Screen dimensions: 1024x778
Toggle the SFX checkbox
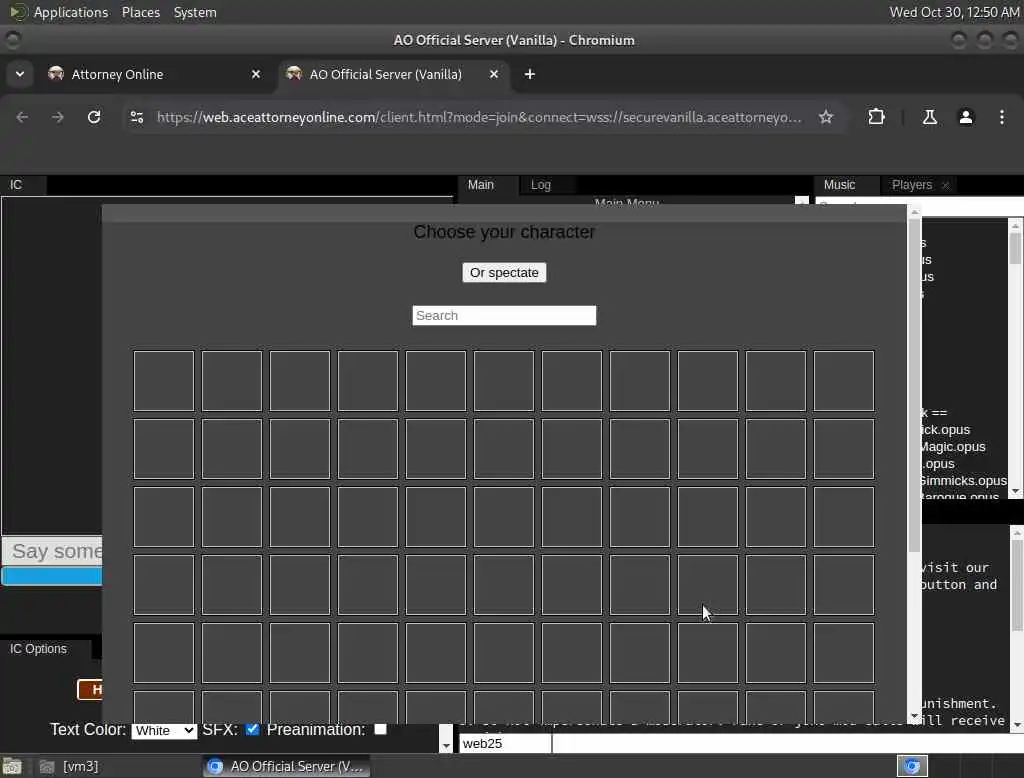pyautogui.click(x=252, y=729)
